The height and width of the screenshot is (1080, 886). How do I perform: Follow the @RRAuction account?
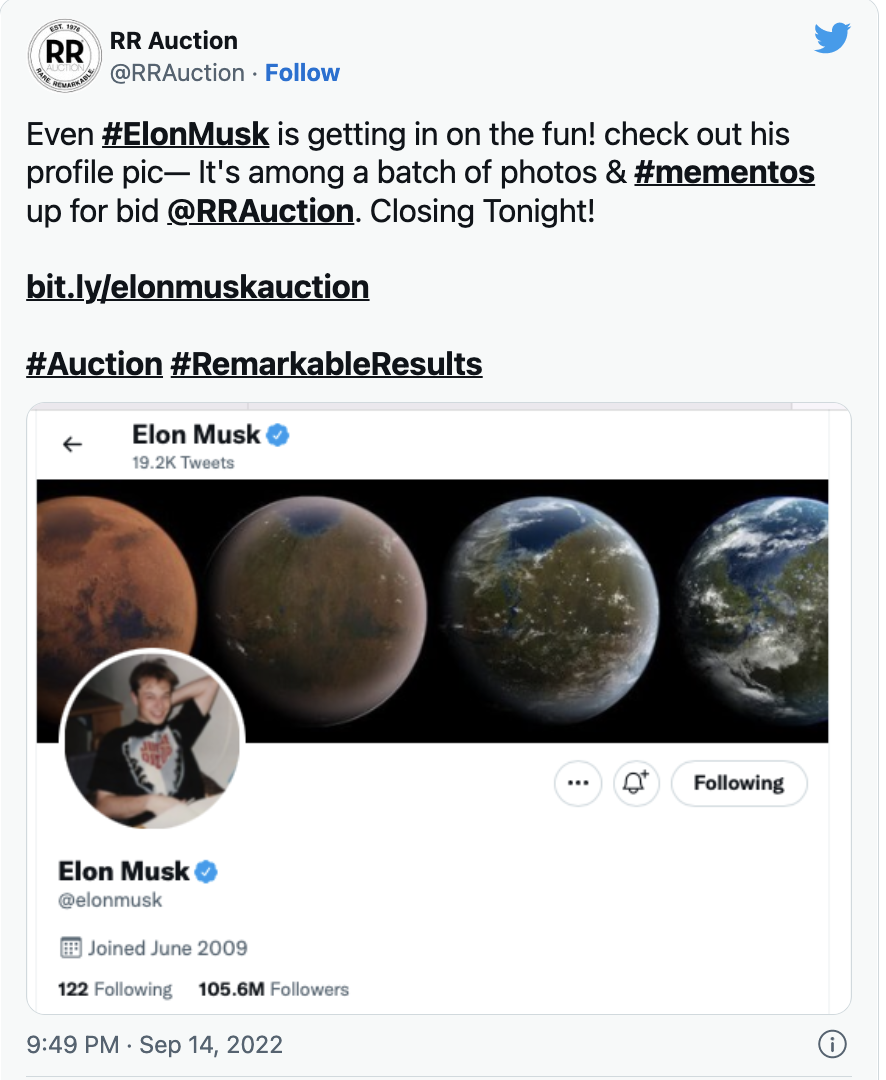(302, 73)
